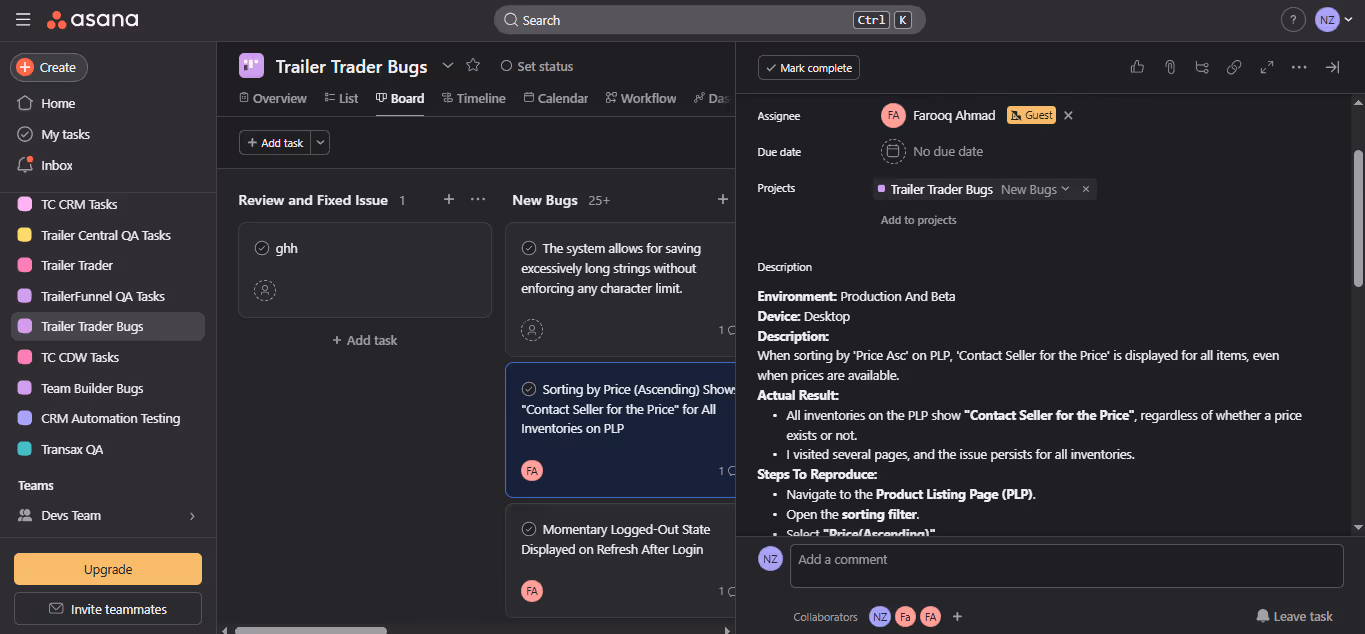This screenshot has width=1365, height=634.
Task: Open task more actions ellipsis
Action: click(x=1299, y=67)
